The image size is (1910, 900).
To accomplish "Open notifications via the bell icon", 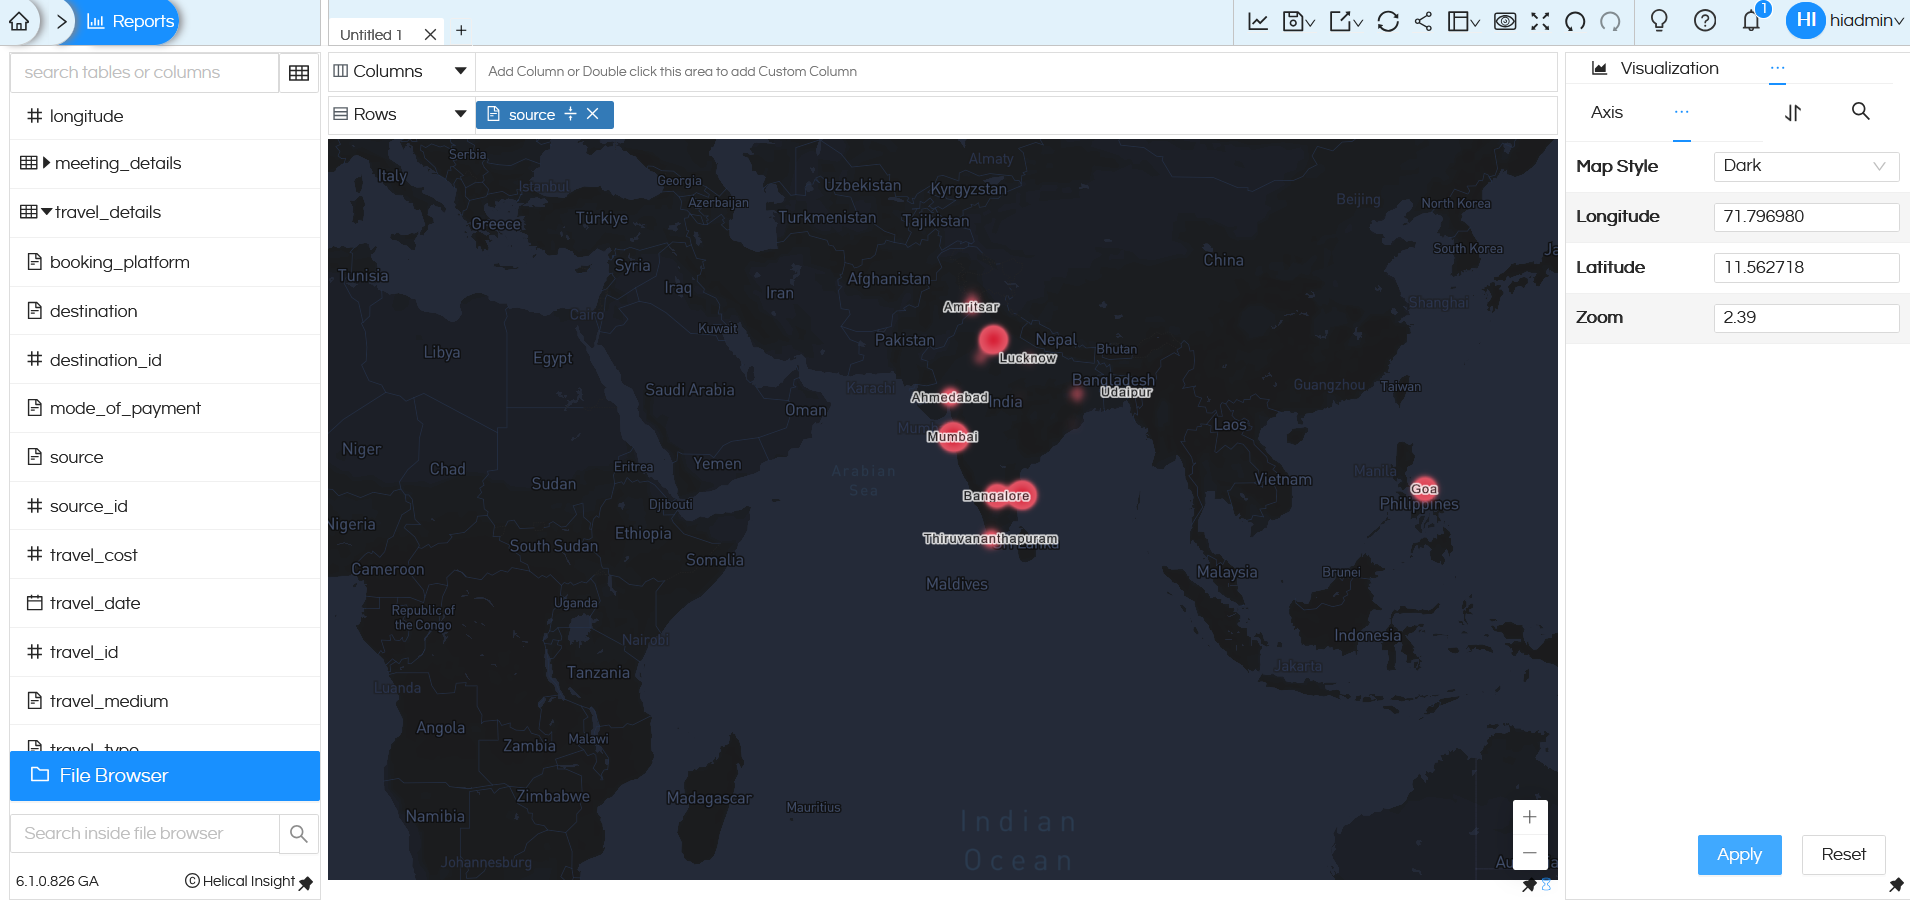I will coord(1751,21).
